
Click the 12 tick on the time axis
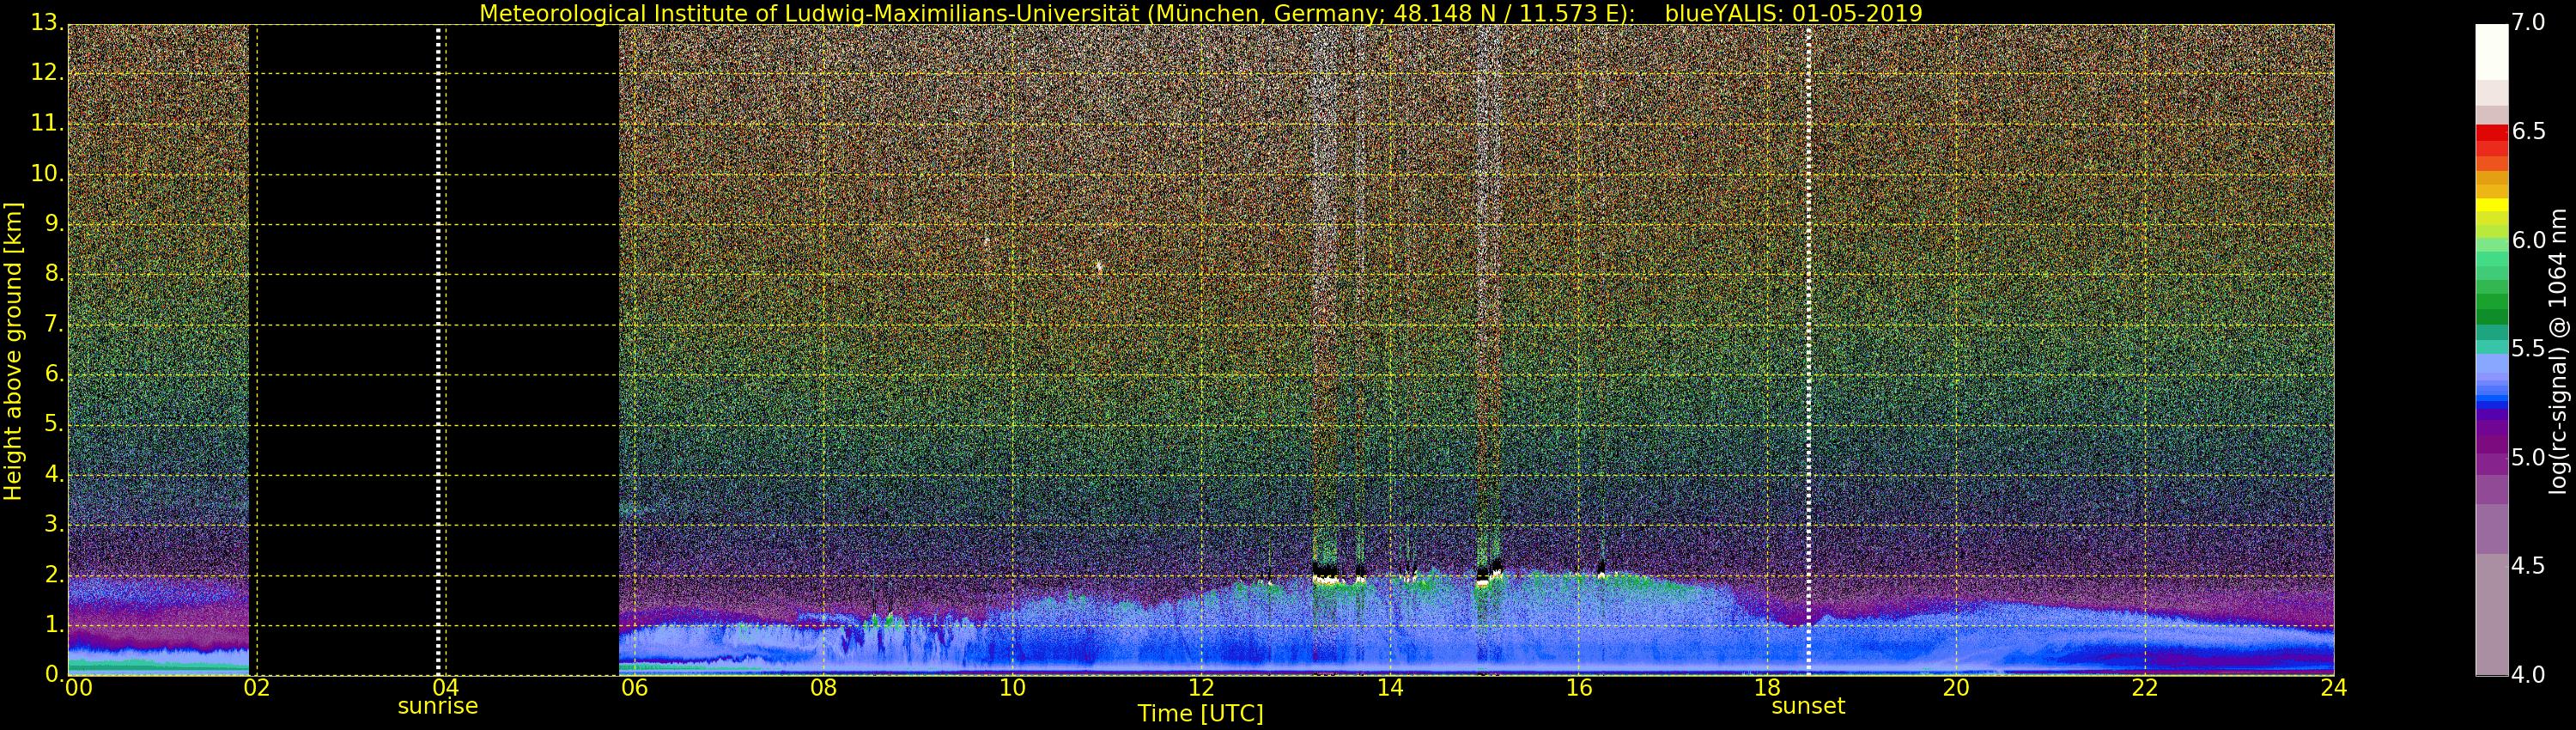coord(1201,688)
